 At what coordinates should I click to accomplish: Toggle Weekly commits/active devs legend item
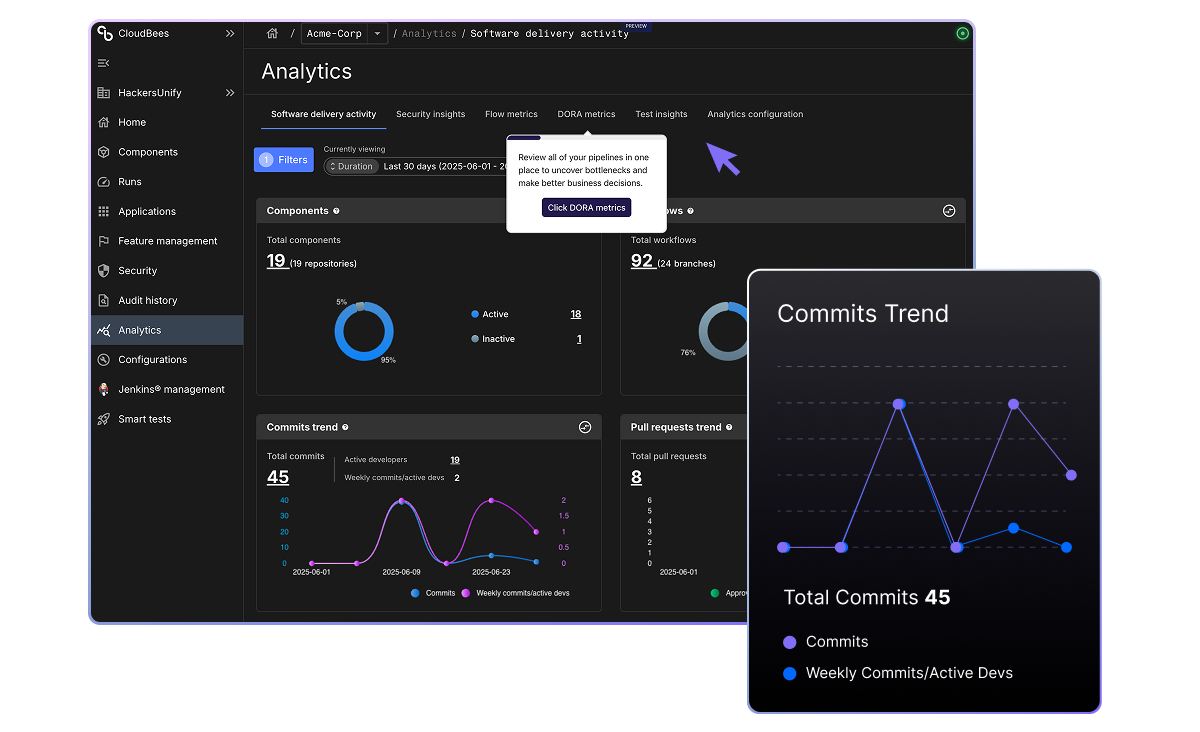point(515,593)
